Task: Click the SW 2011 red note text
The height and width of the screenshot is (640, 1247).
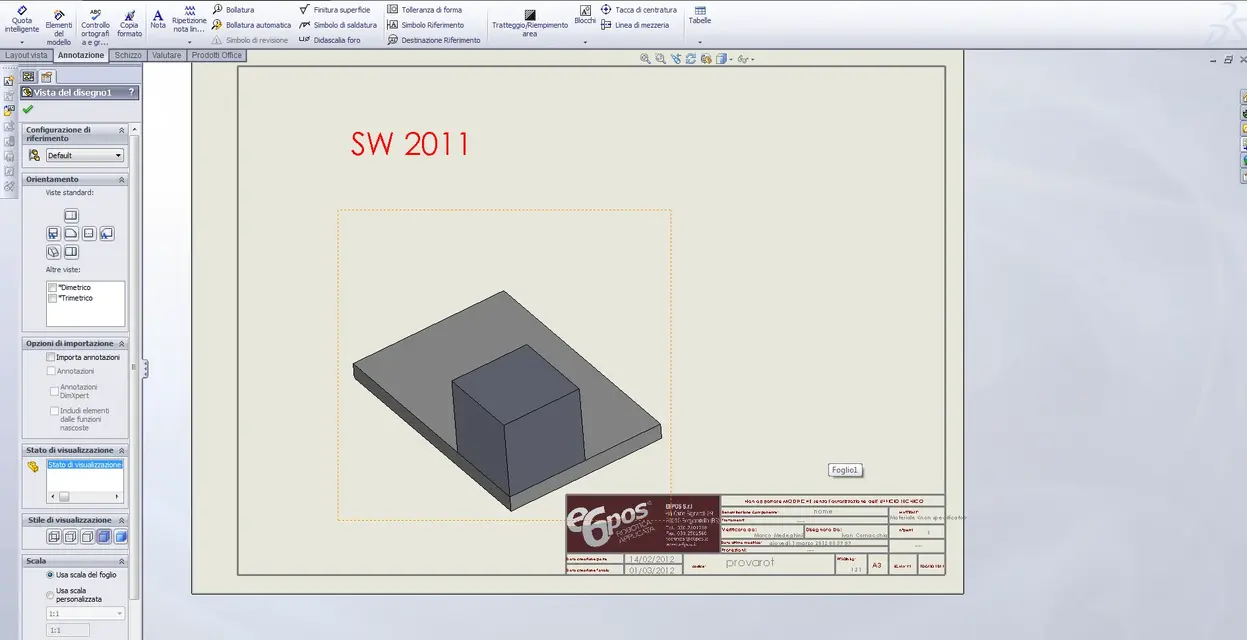Action: pos(410,145)
